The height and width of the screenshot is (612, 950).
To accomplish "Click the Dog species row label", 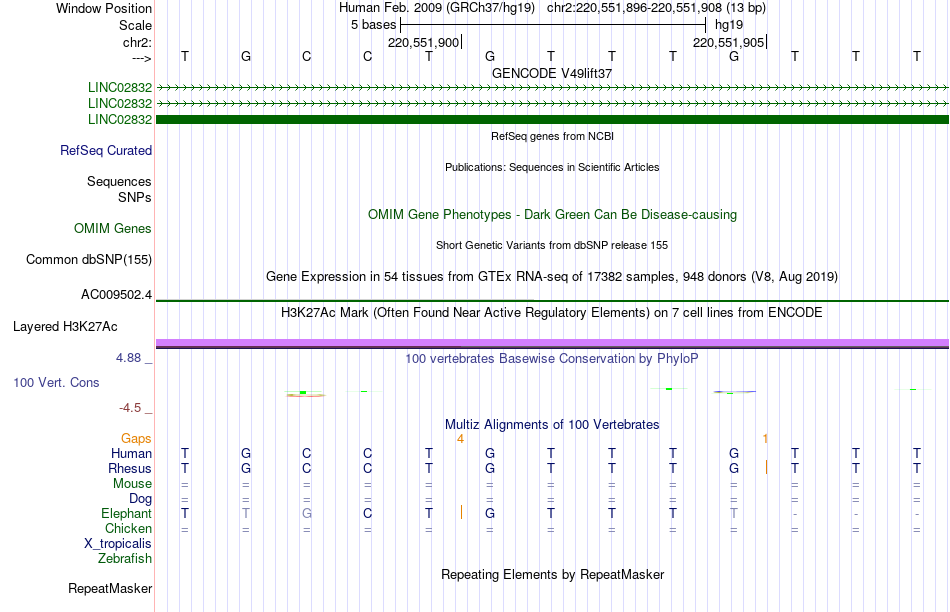I will 141,499.
